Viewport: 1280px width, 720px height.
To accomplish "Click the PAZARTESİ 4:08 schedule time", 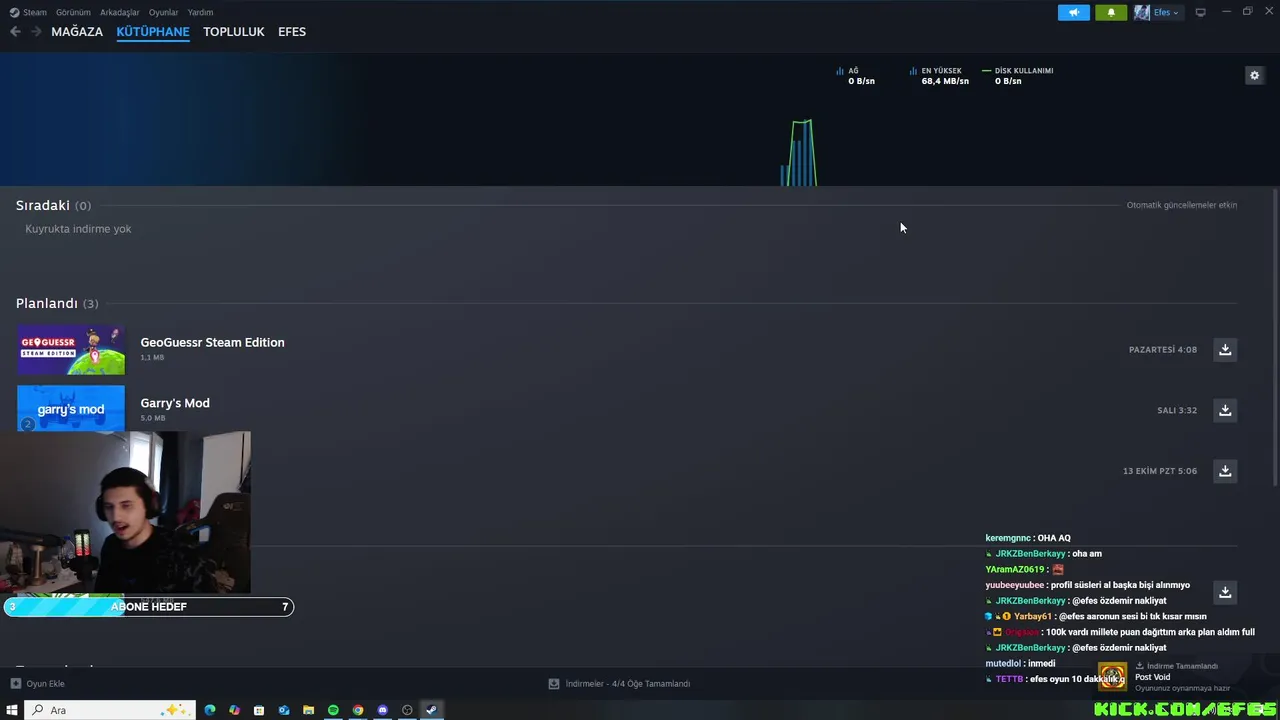I will pos(1163,350).
